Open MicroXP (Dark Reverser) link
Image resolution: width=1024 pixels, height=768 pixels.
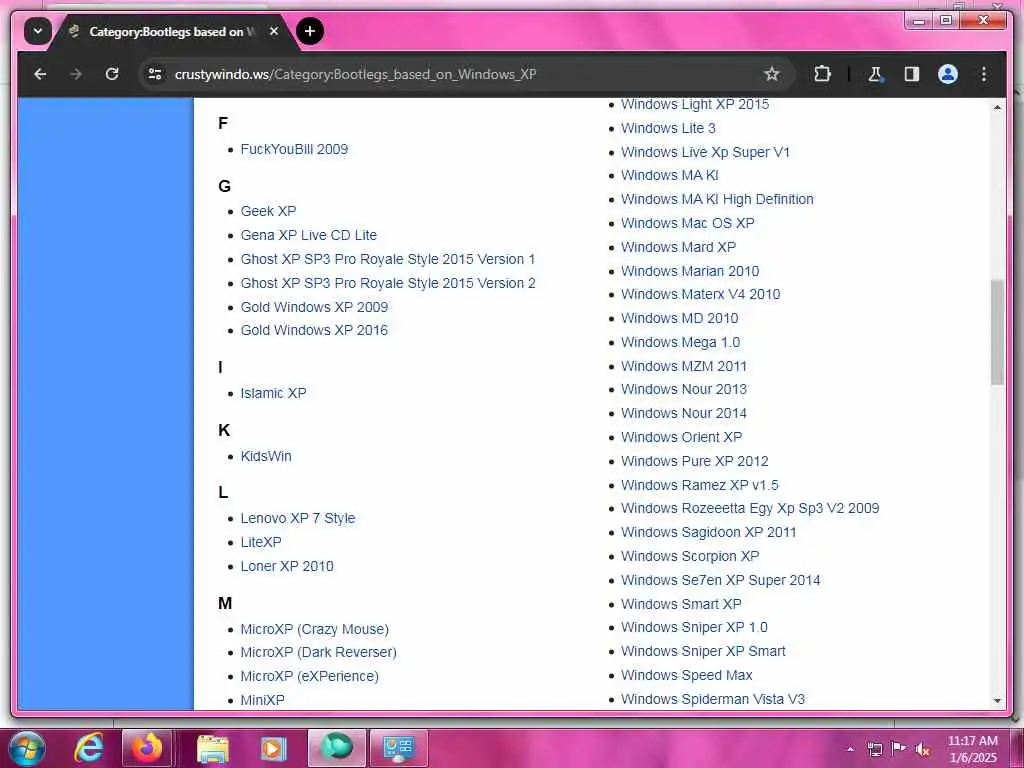[x=319, y=652]
